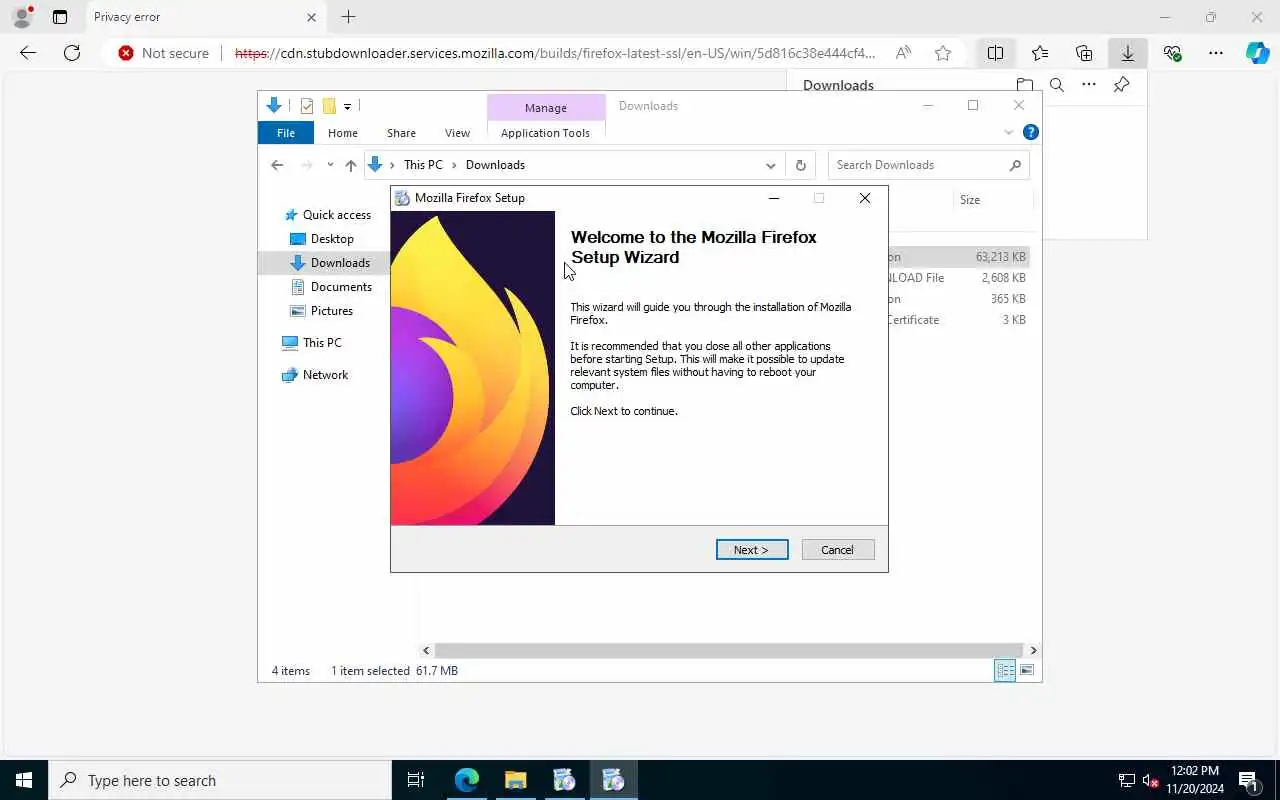Select the 2,608 KB file row
This screenshot has height=800, width=1280.
(958, 278)
